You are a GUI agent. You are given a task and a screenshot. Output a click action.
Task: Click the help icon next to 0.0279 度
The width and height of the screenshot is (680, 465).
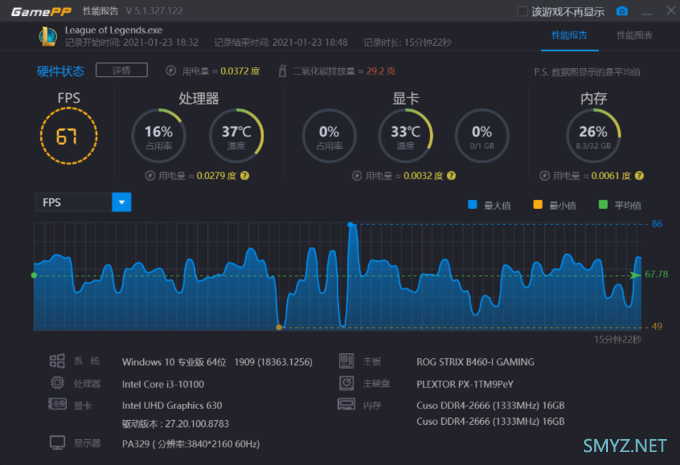(245, 176)
